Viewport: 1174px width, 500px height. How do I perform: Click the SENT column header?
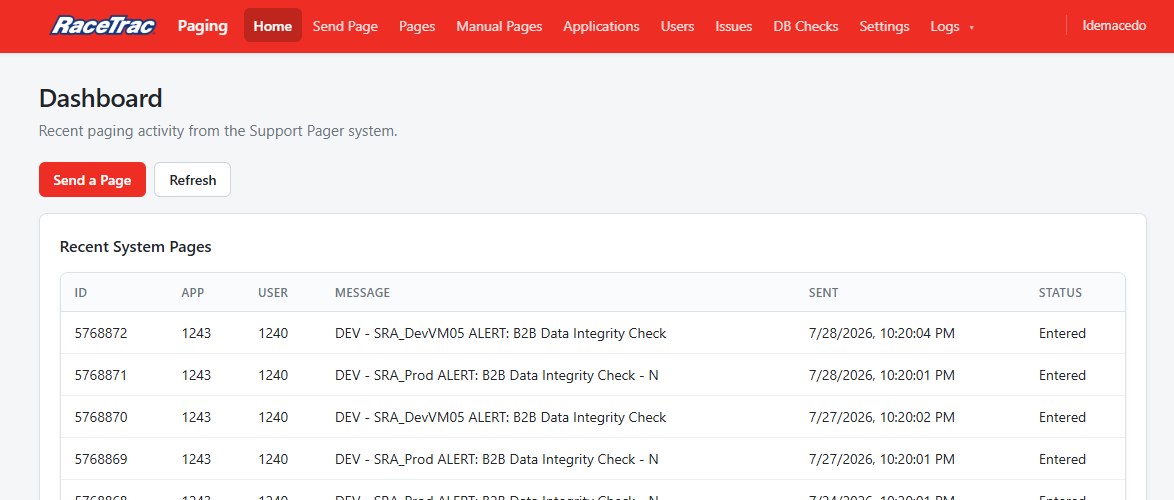point(824,293)
